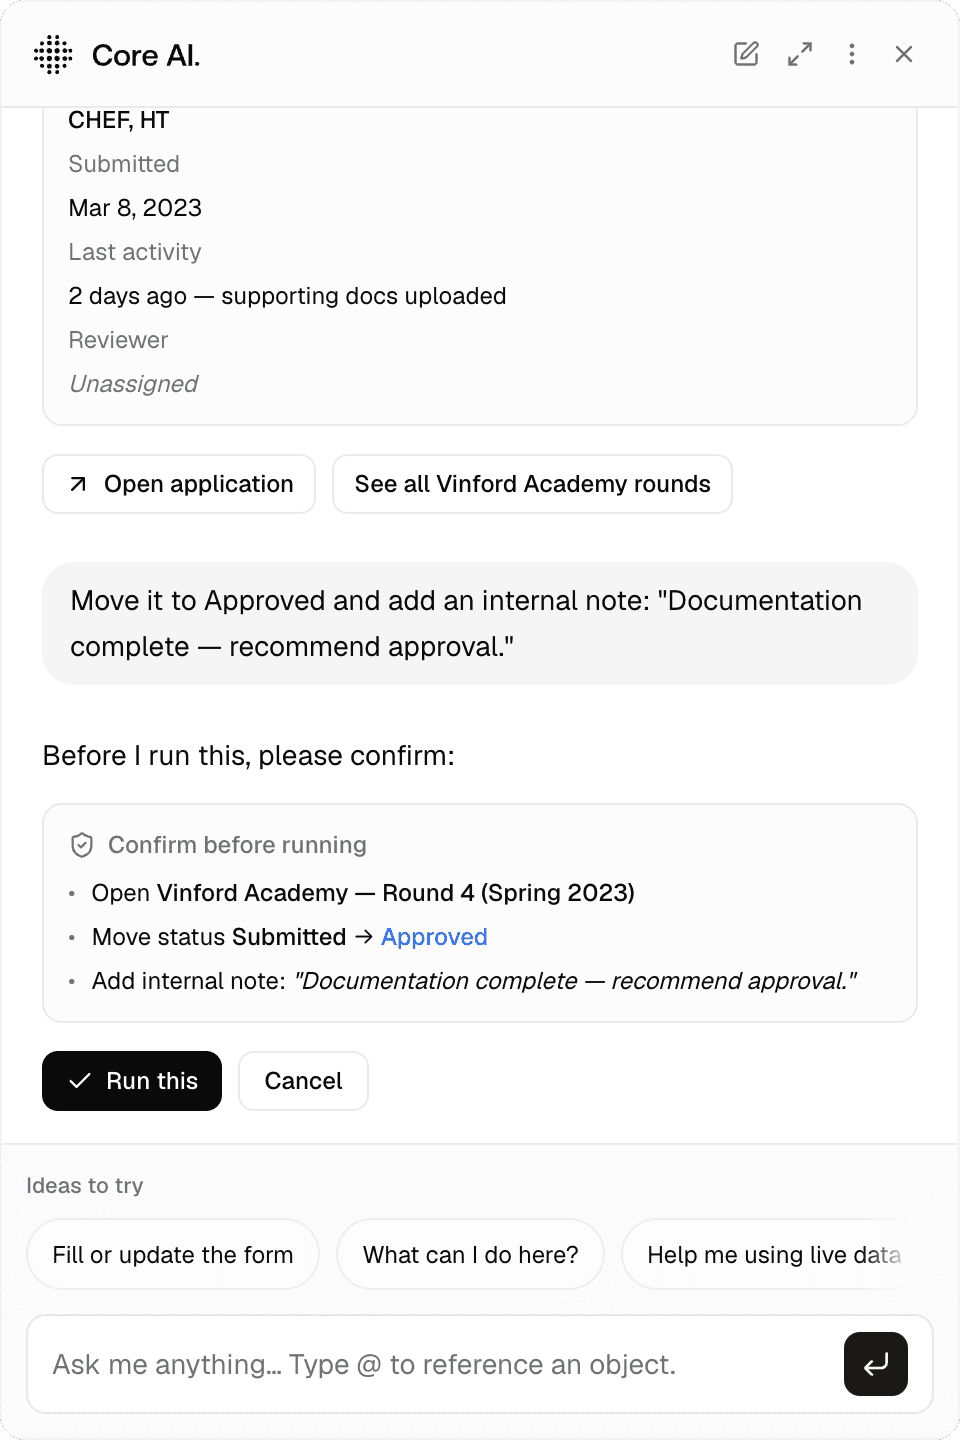Click the Open application button
Viewport: 960px width, 1440px height.
pyautogui.click(x=179, y=484)
